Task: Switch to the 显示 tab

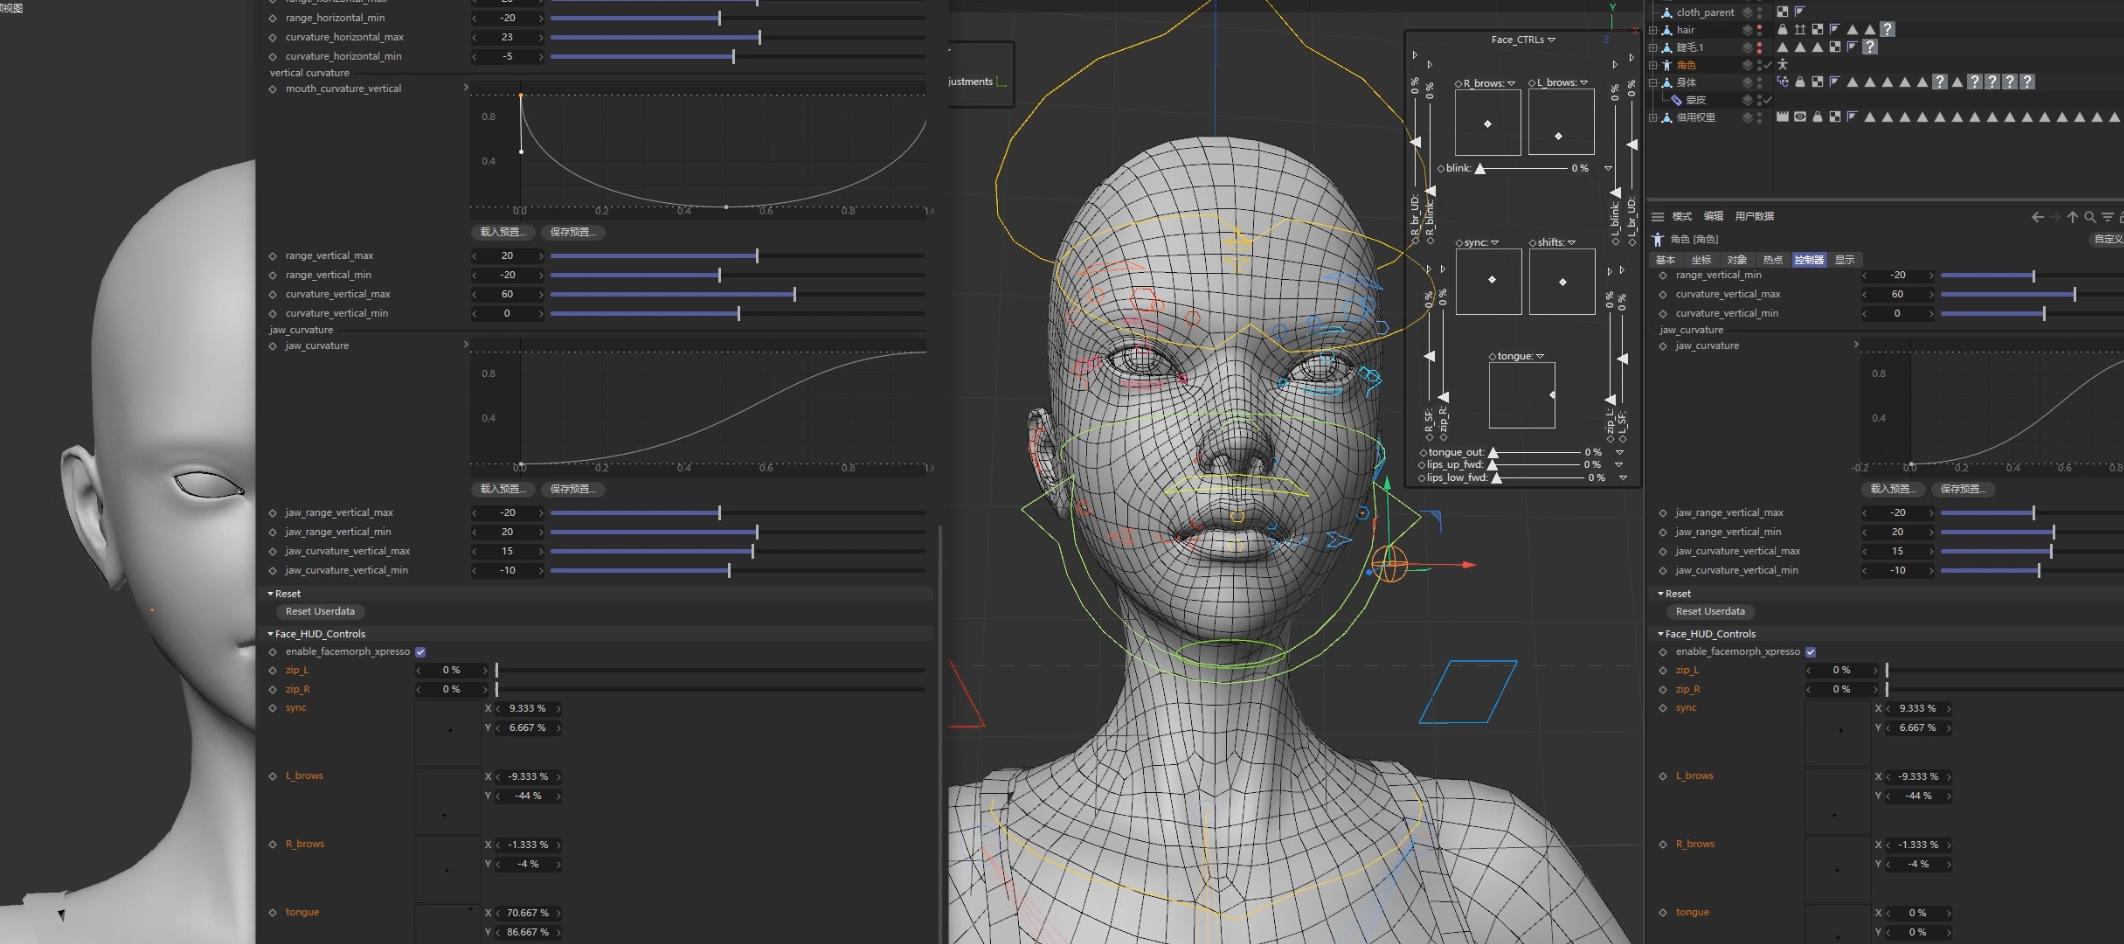Action: (1845, 260)
